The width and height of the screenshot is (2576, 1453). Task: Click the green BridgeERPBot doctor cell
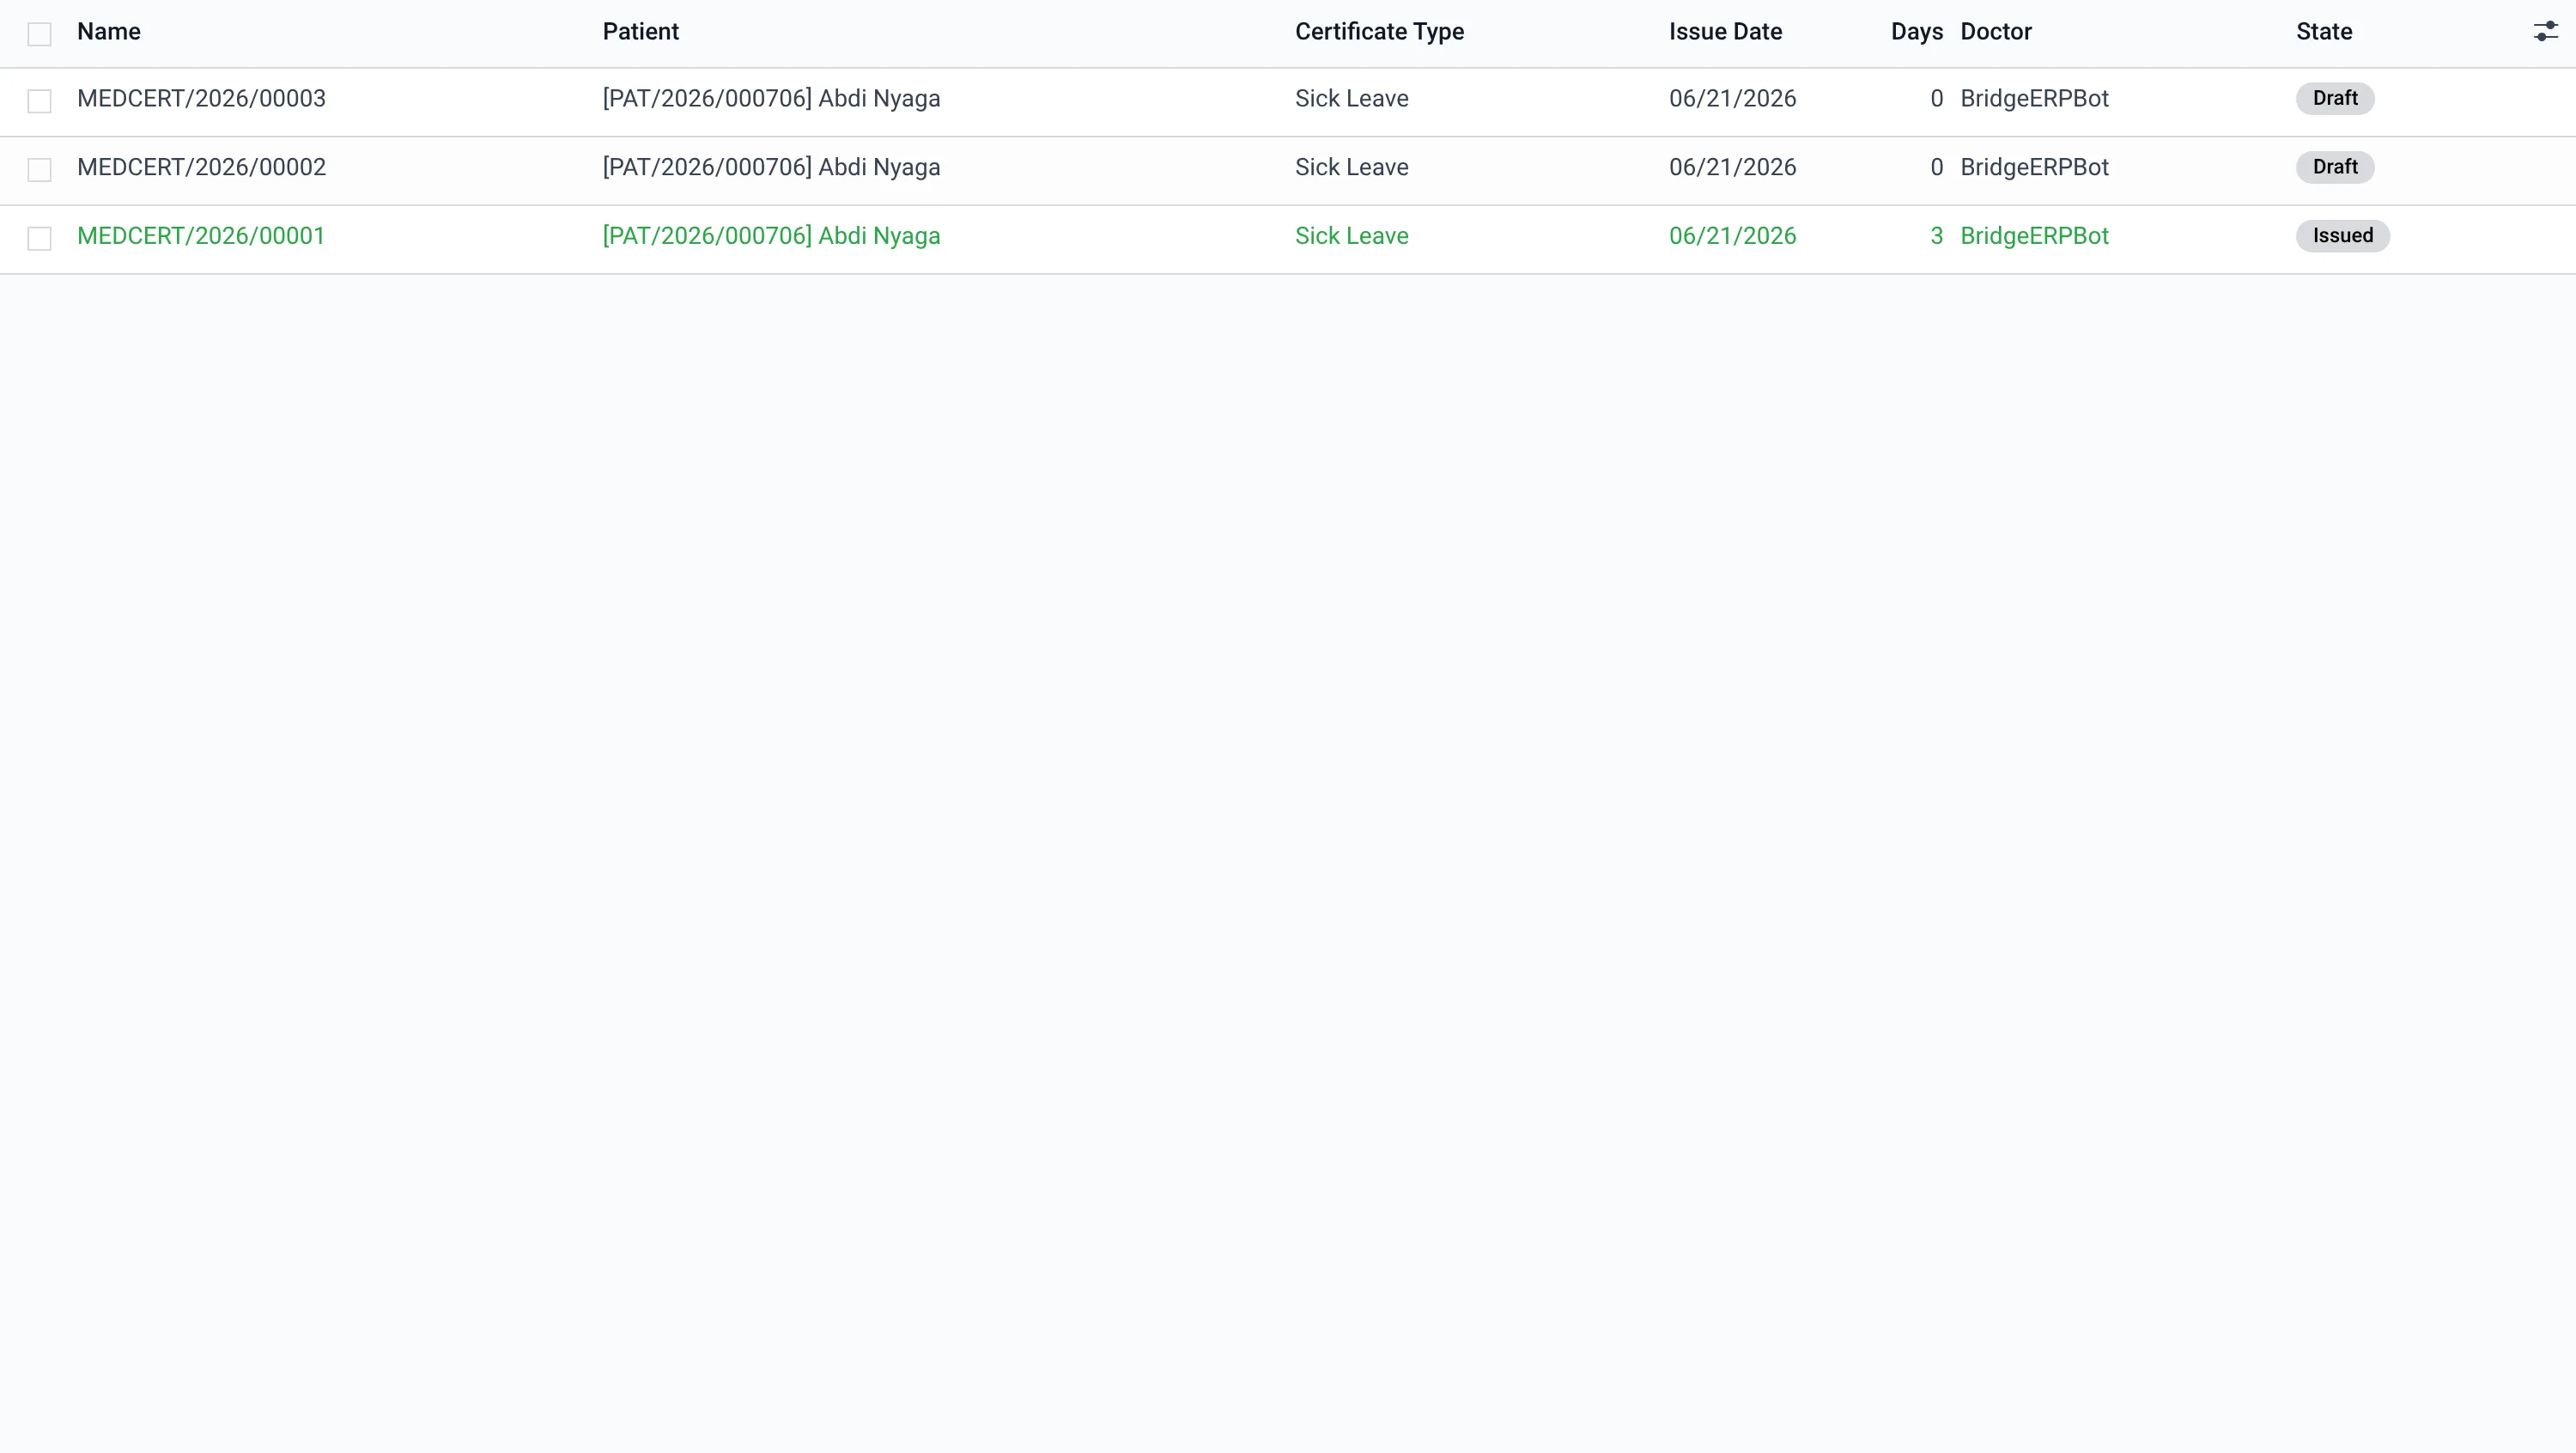[2034, 236]
